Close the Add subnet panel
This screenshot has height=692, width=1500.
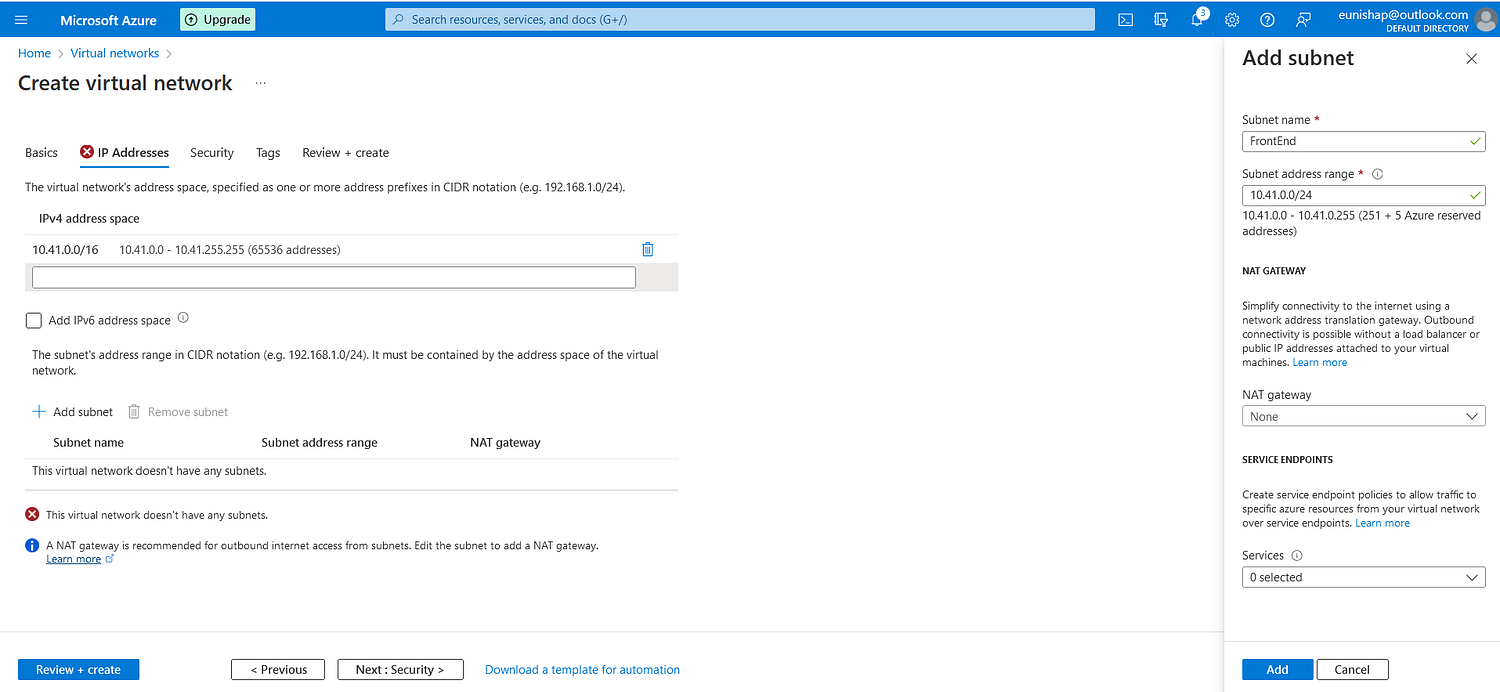pos(1471,59)
